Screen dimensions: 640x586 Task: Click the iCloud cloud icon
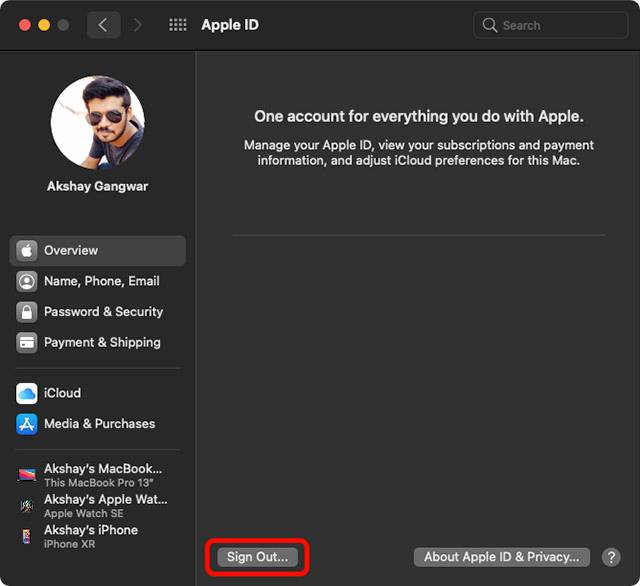27,393
